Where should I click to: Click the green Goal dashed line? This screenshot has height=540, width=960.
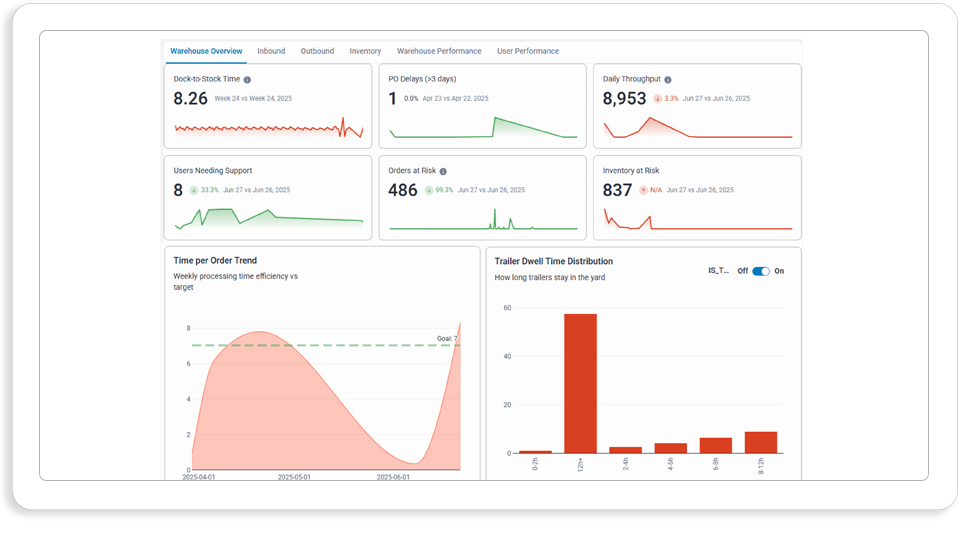tap(326, 345)
